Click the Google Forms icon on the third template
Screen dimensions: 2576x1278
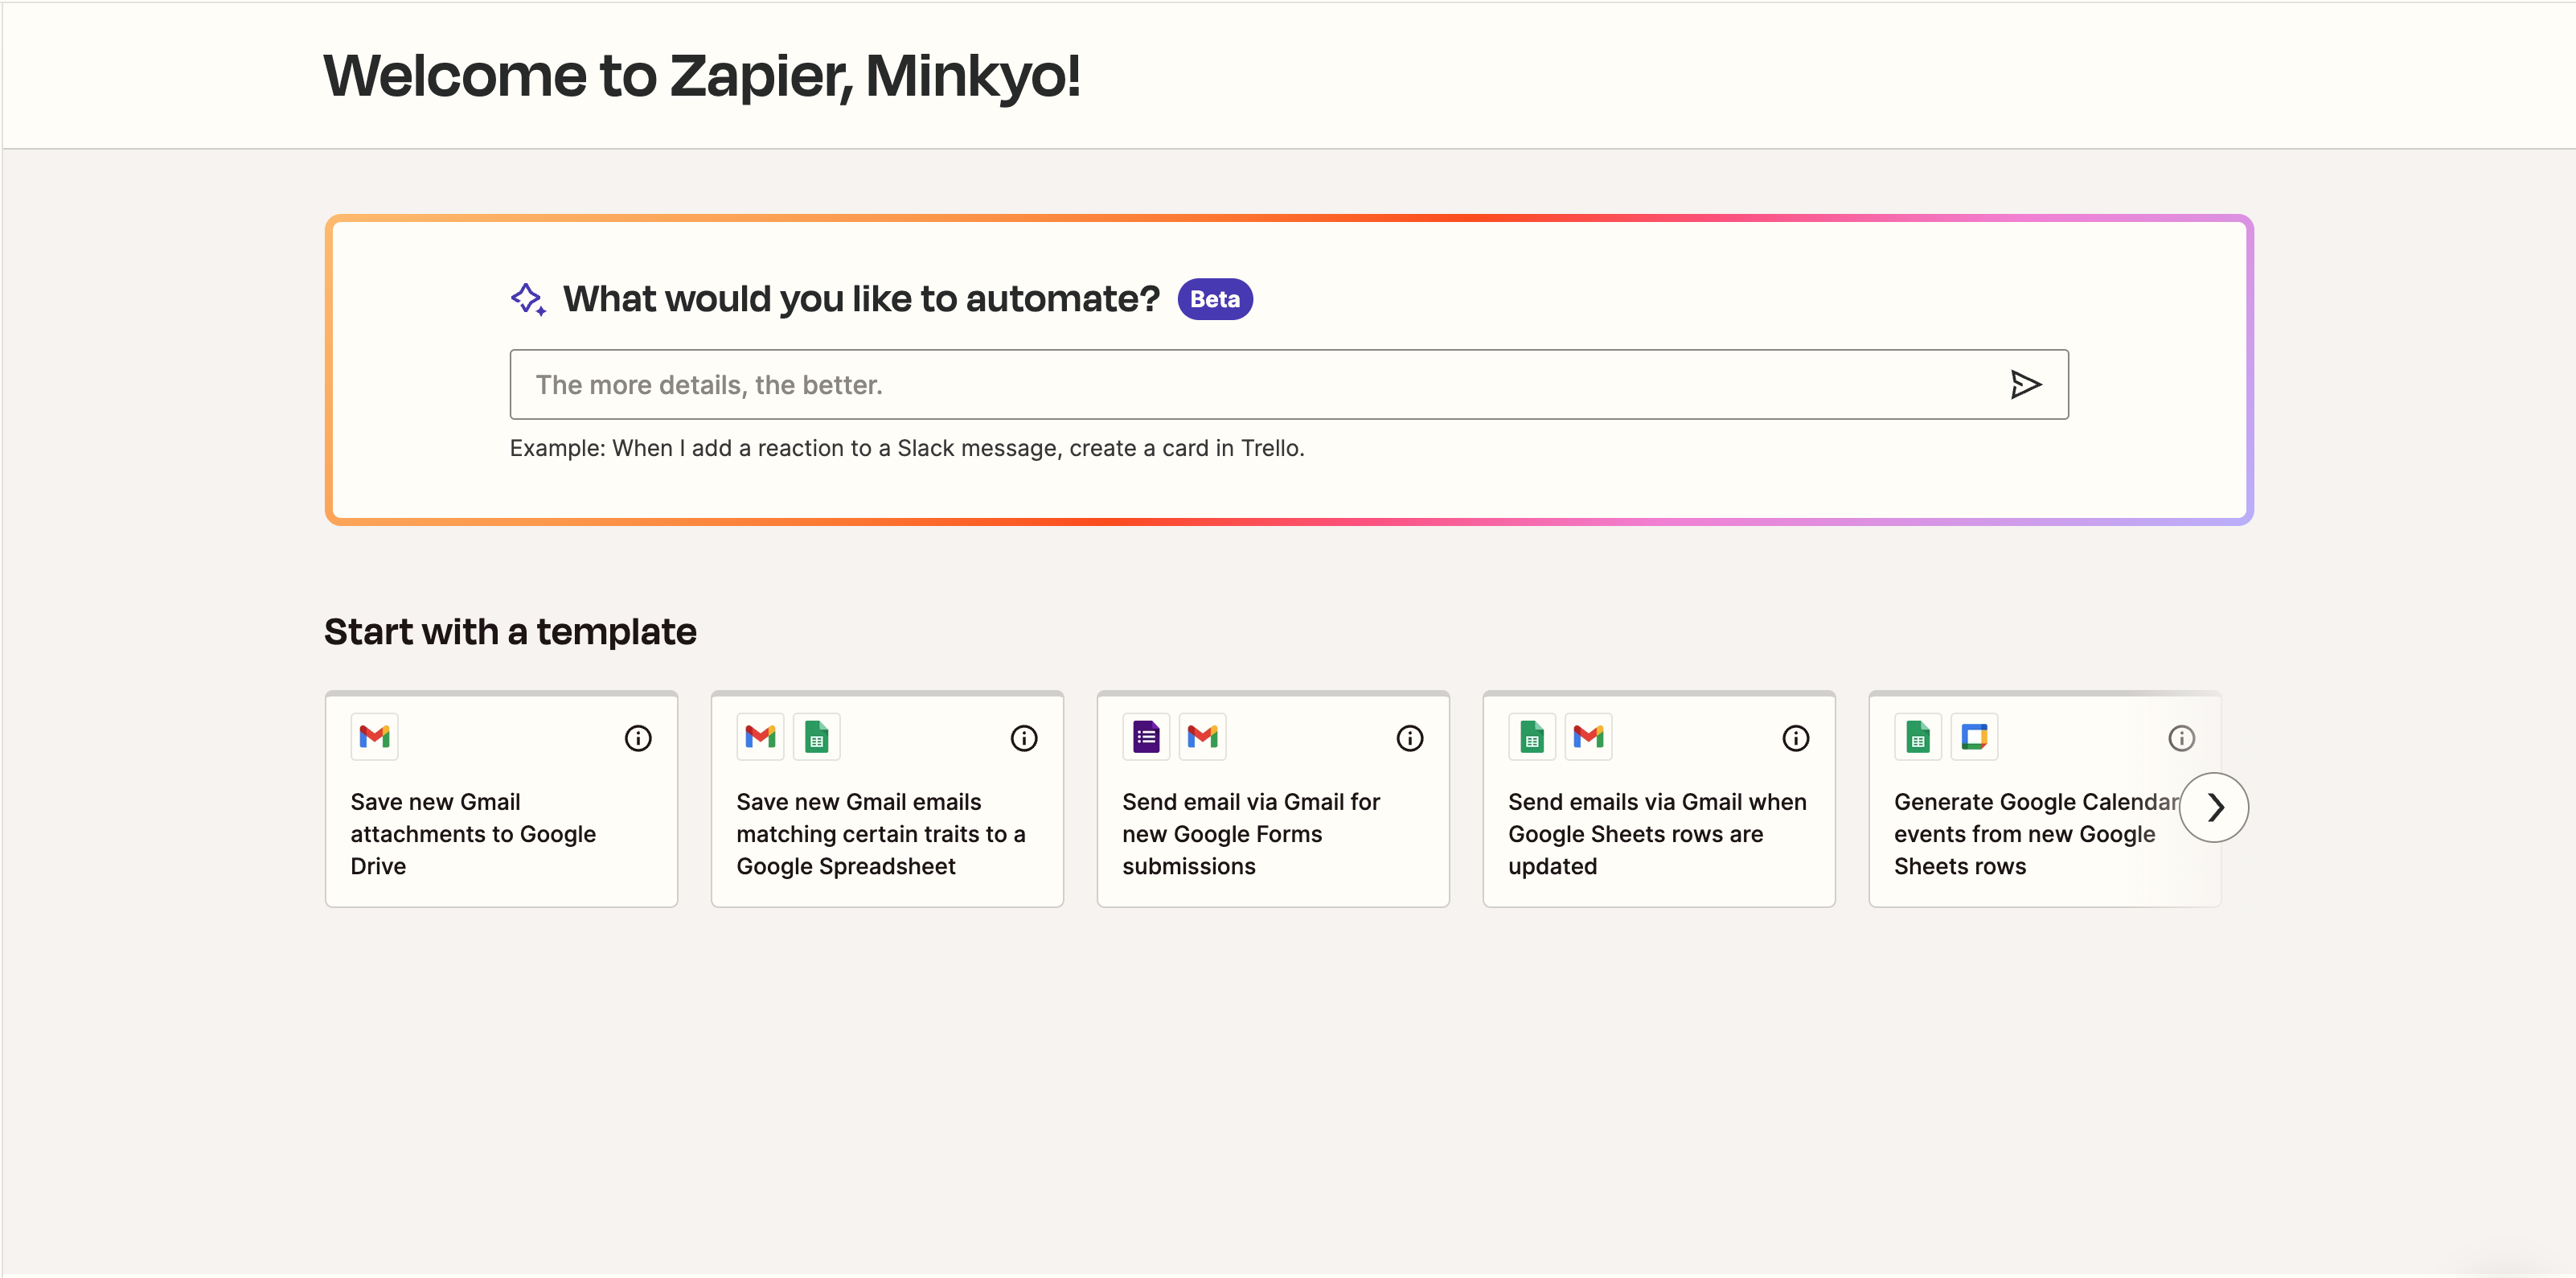(x=1146, y=737)
